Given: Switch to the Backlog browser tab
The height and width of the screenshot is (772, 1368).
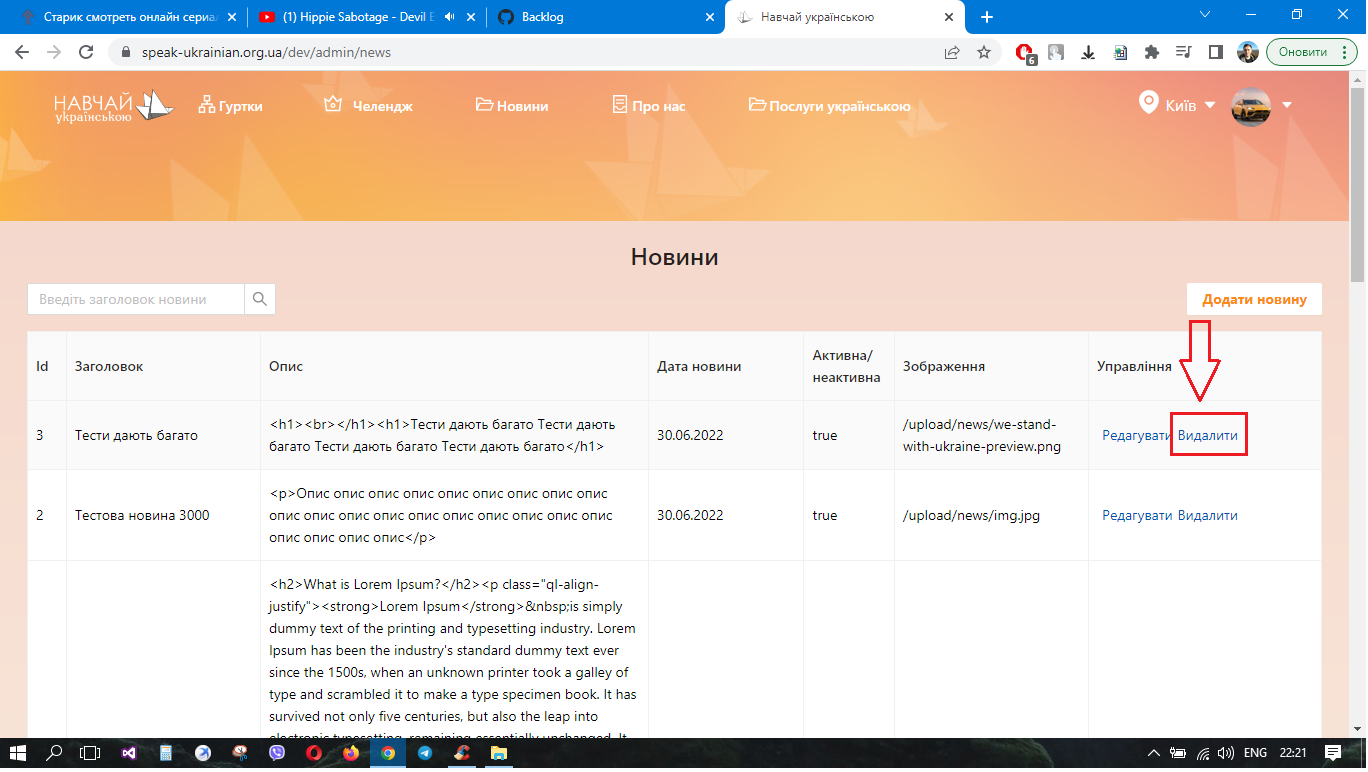Looking at the screenshot, I should click(x=562, y=16).
